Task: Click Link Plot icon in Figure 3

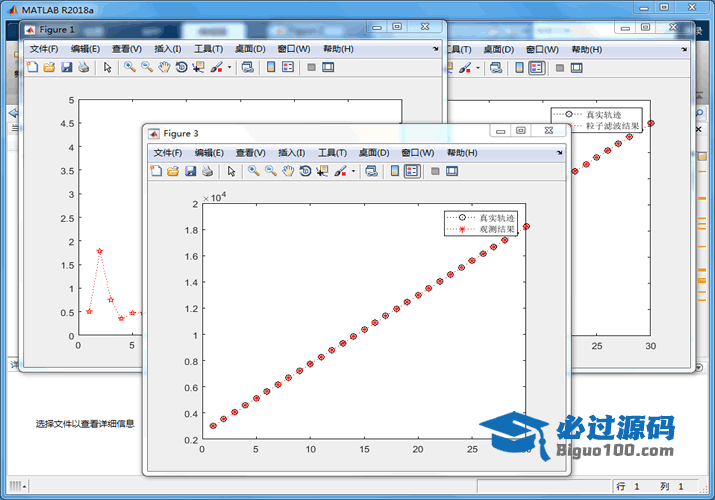Action: click(x=372, y=171)
